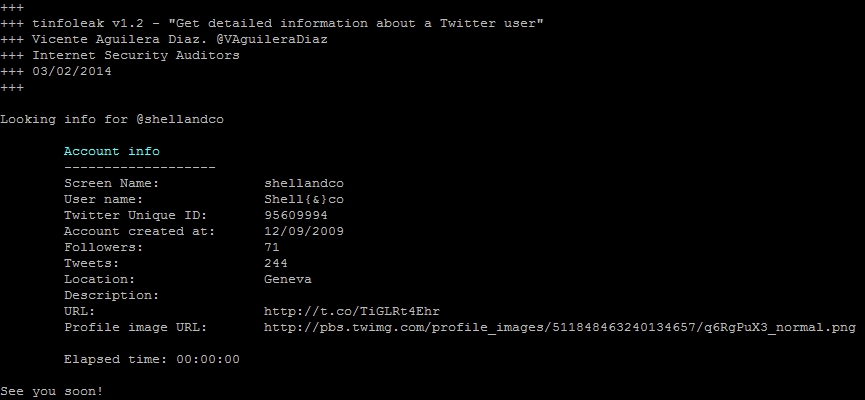Image resolution: width=865 pixels, height=400 pixels.
Task: Click the Location value Geneva
Action: point(287,279)
